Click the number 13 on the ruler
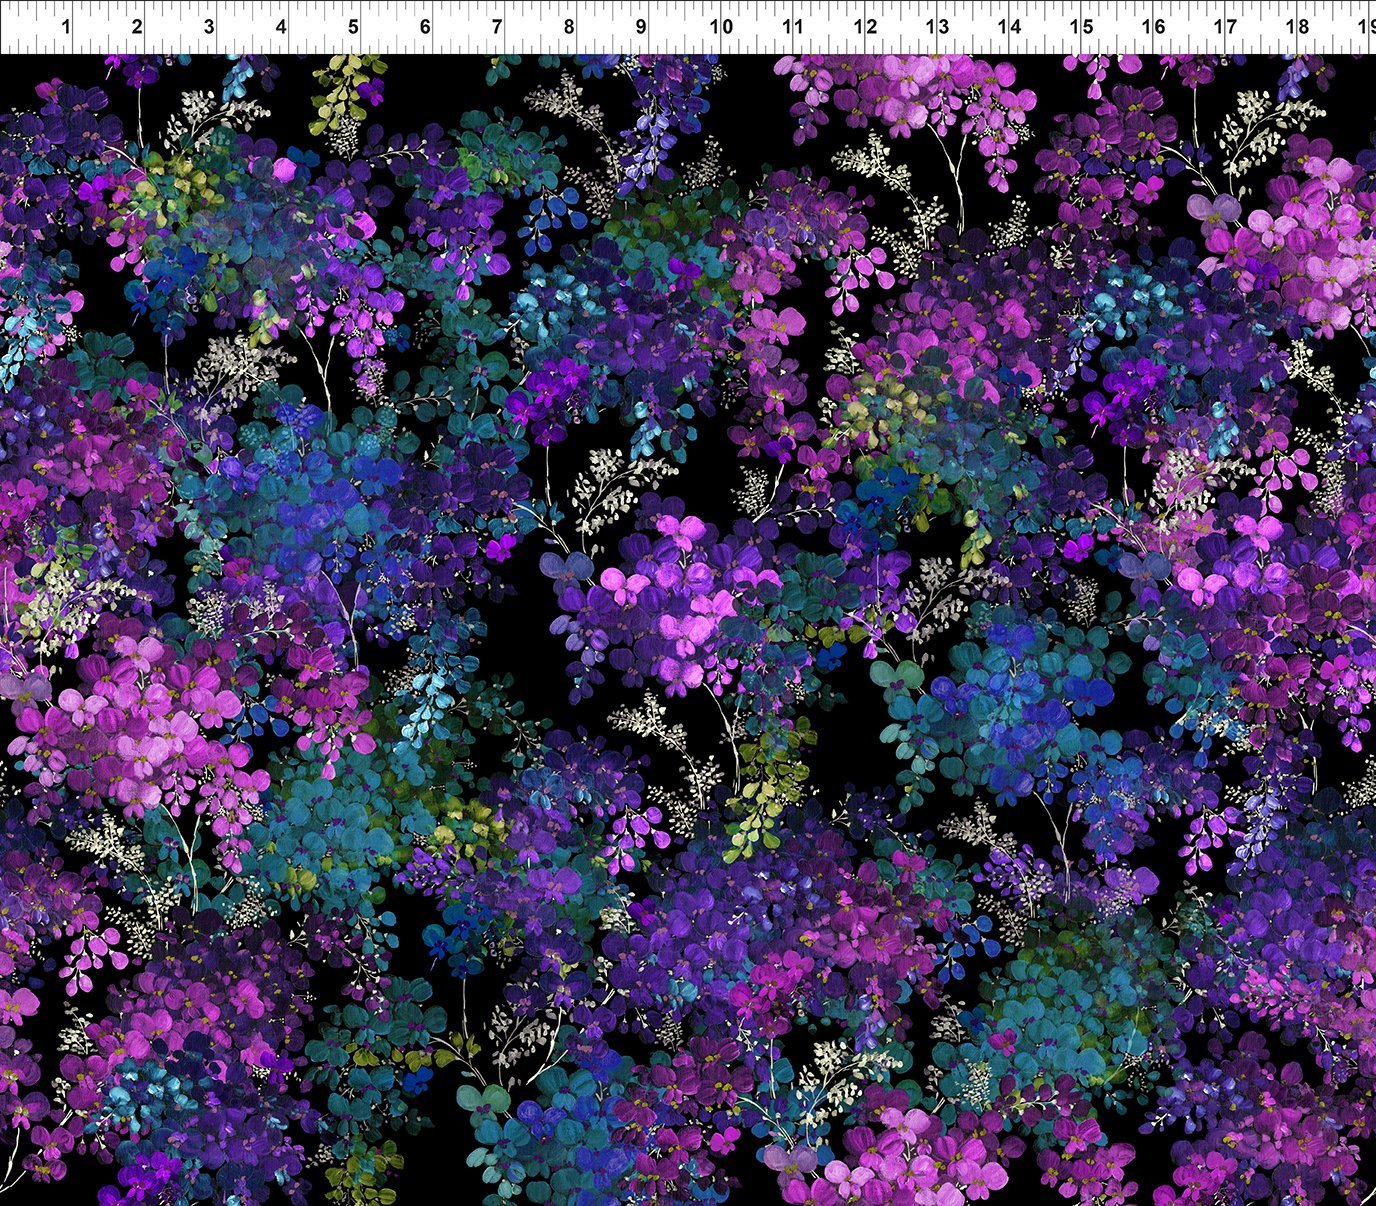 937,27
